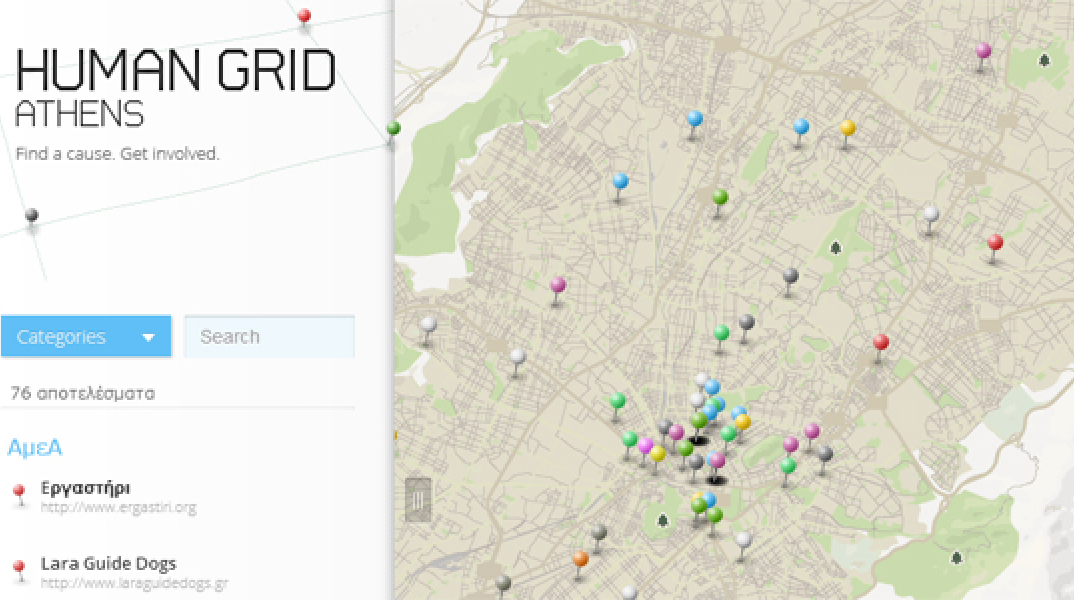Viewport: 1074px width, 600px height.
Task: Click a blue pin above the central pin cluster
Action: (x=713, y=387)
